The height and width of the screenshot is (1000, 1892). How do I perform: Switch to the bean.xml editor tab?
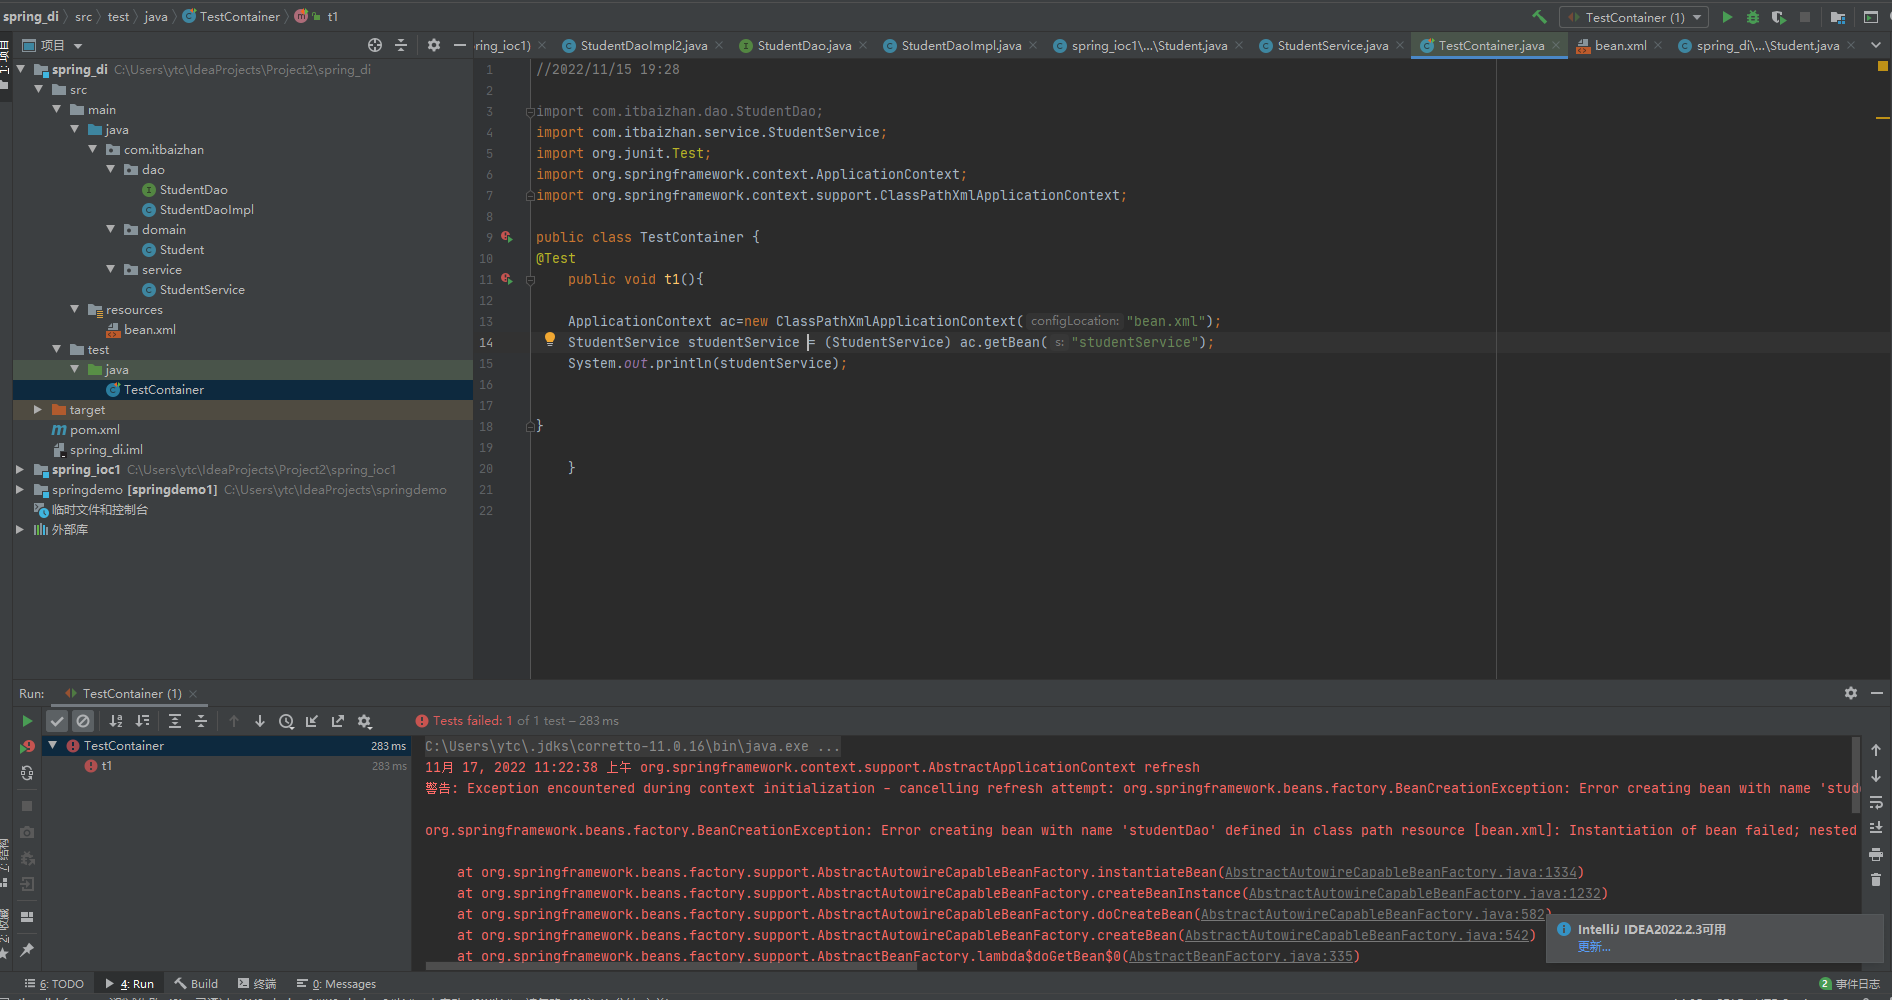[1620, 45]
